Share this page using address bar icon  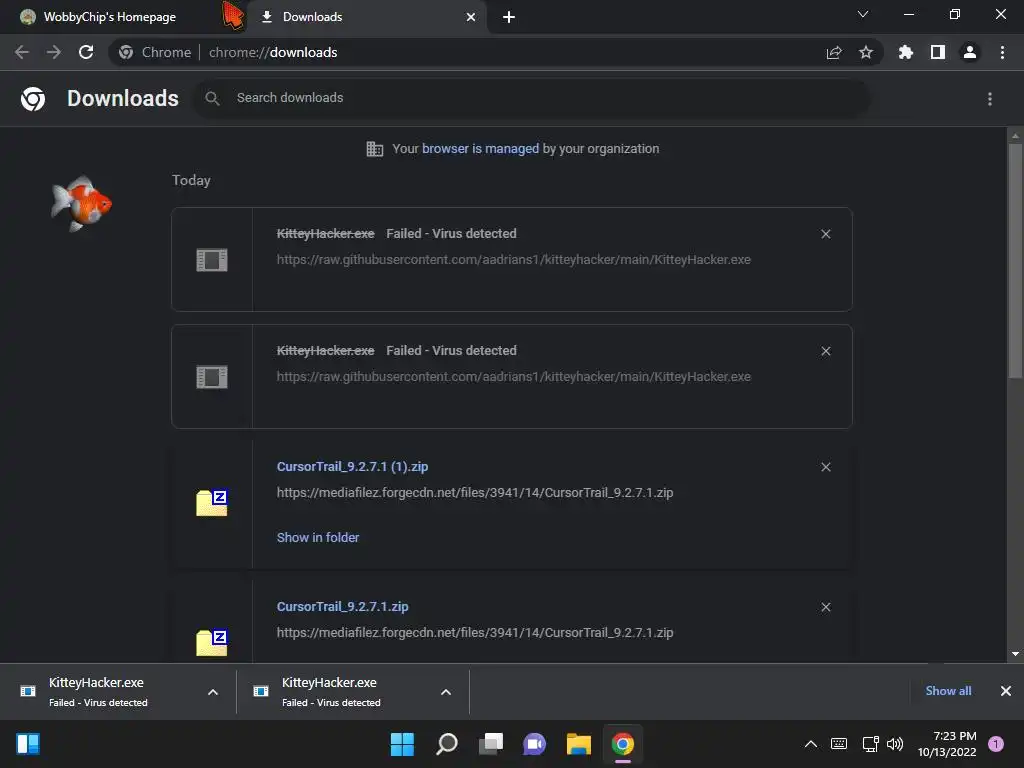point(834,53)
